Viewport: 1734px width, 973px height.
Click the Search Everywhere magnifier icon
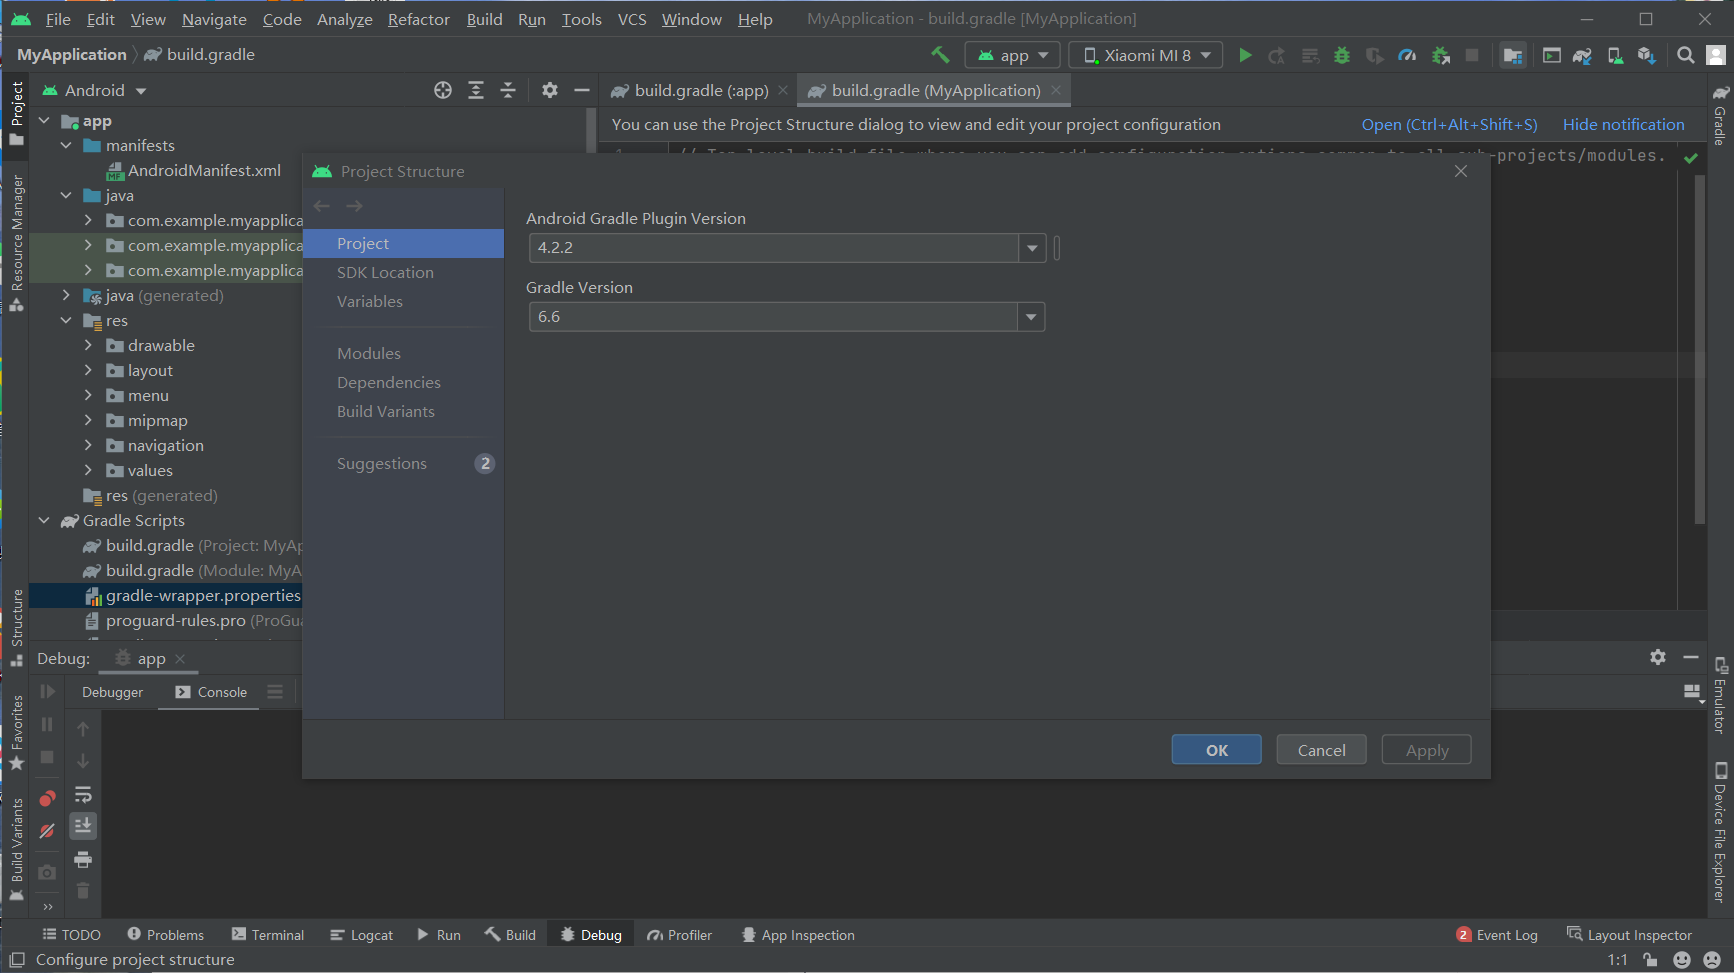1685,55
